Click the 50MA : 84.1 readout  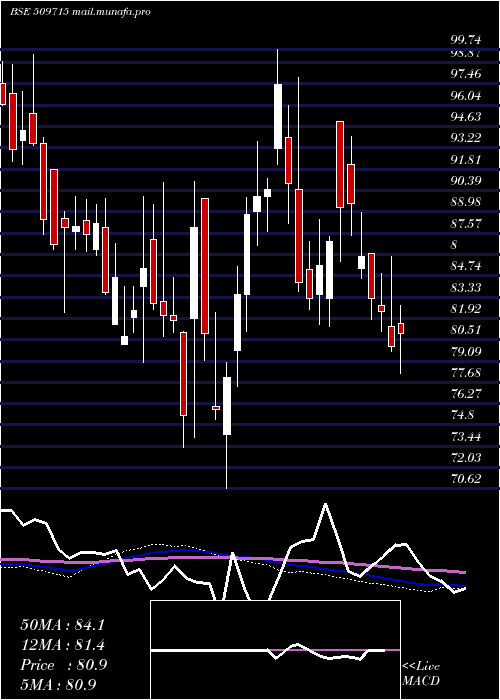pyautogui.click(x=62, y=625)
